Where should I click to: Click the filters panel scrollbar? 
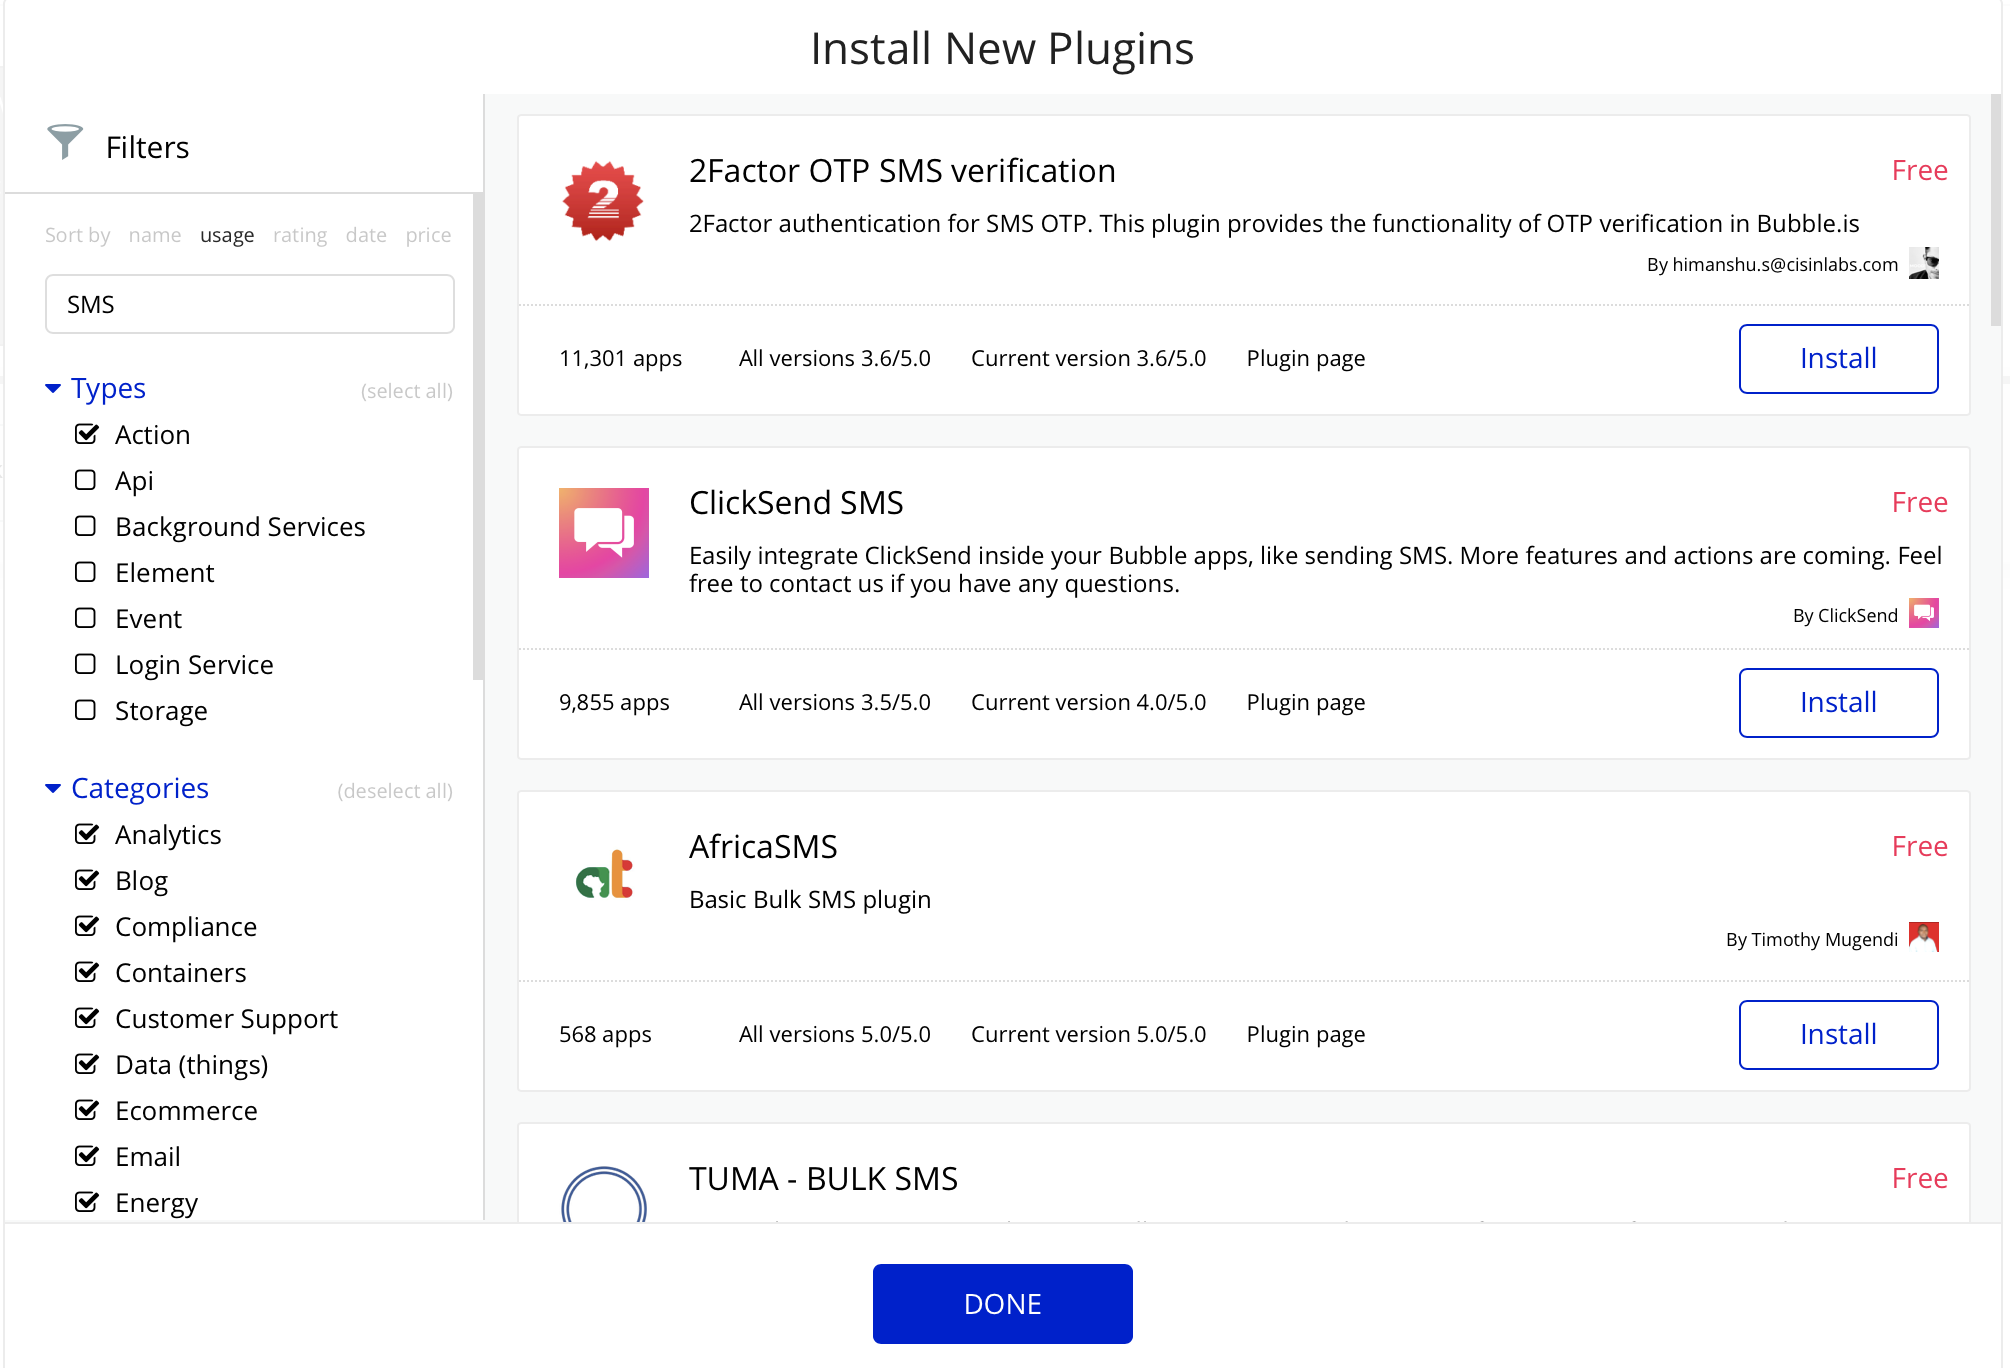pyautogui.click(x=478, y=436)
